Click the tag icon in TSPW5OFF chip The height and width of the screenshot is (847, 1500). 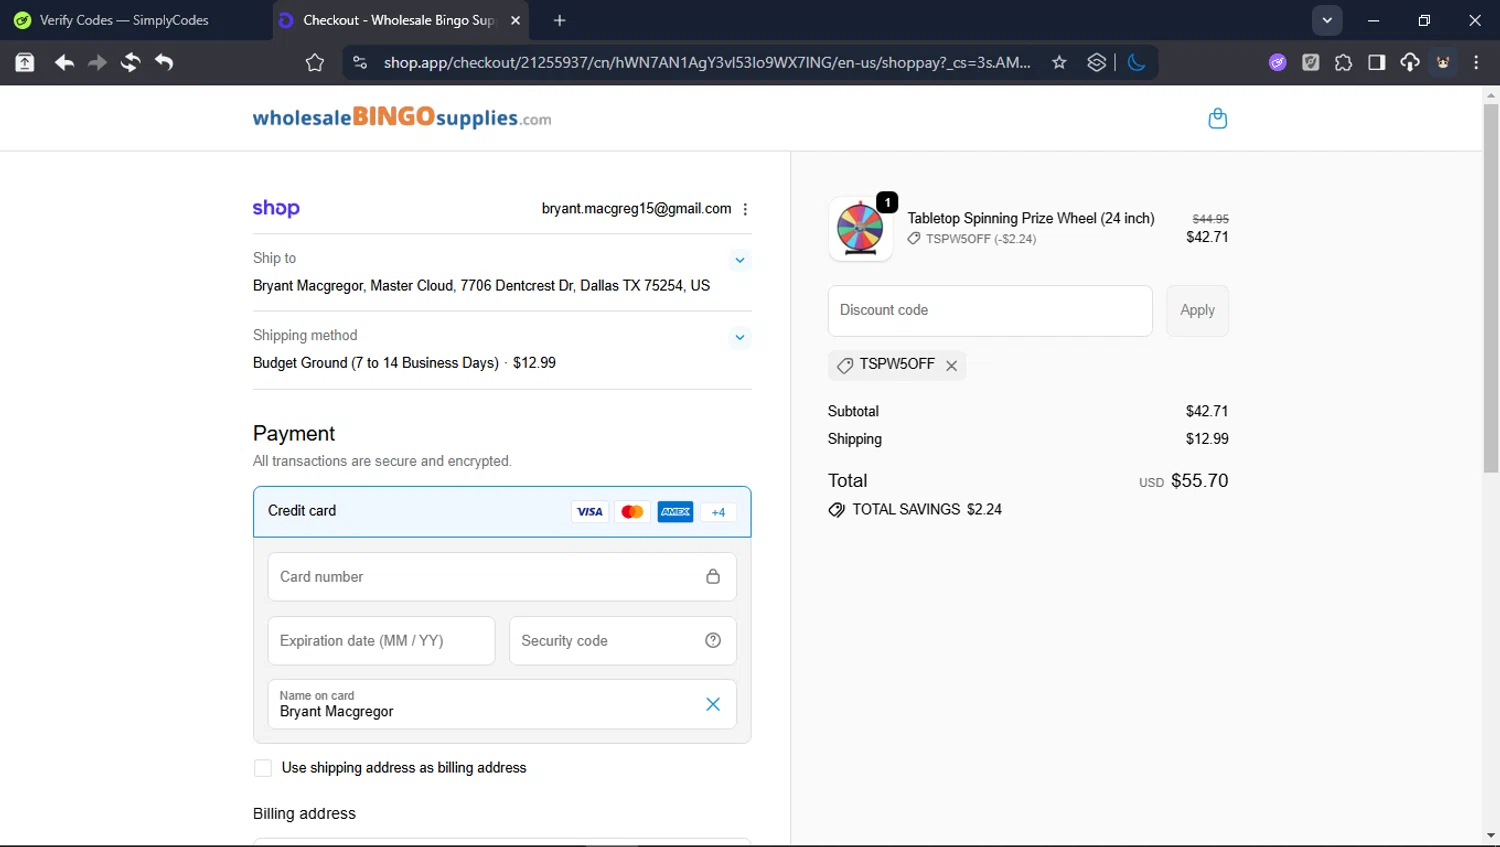tap(845, 366)
